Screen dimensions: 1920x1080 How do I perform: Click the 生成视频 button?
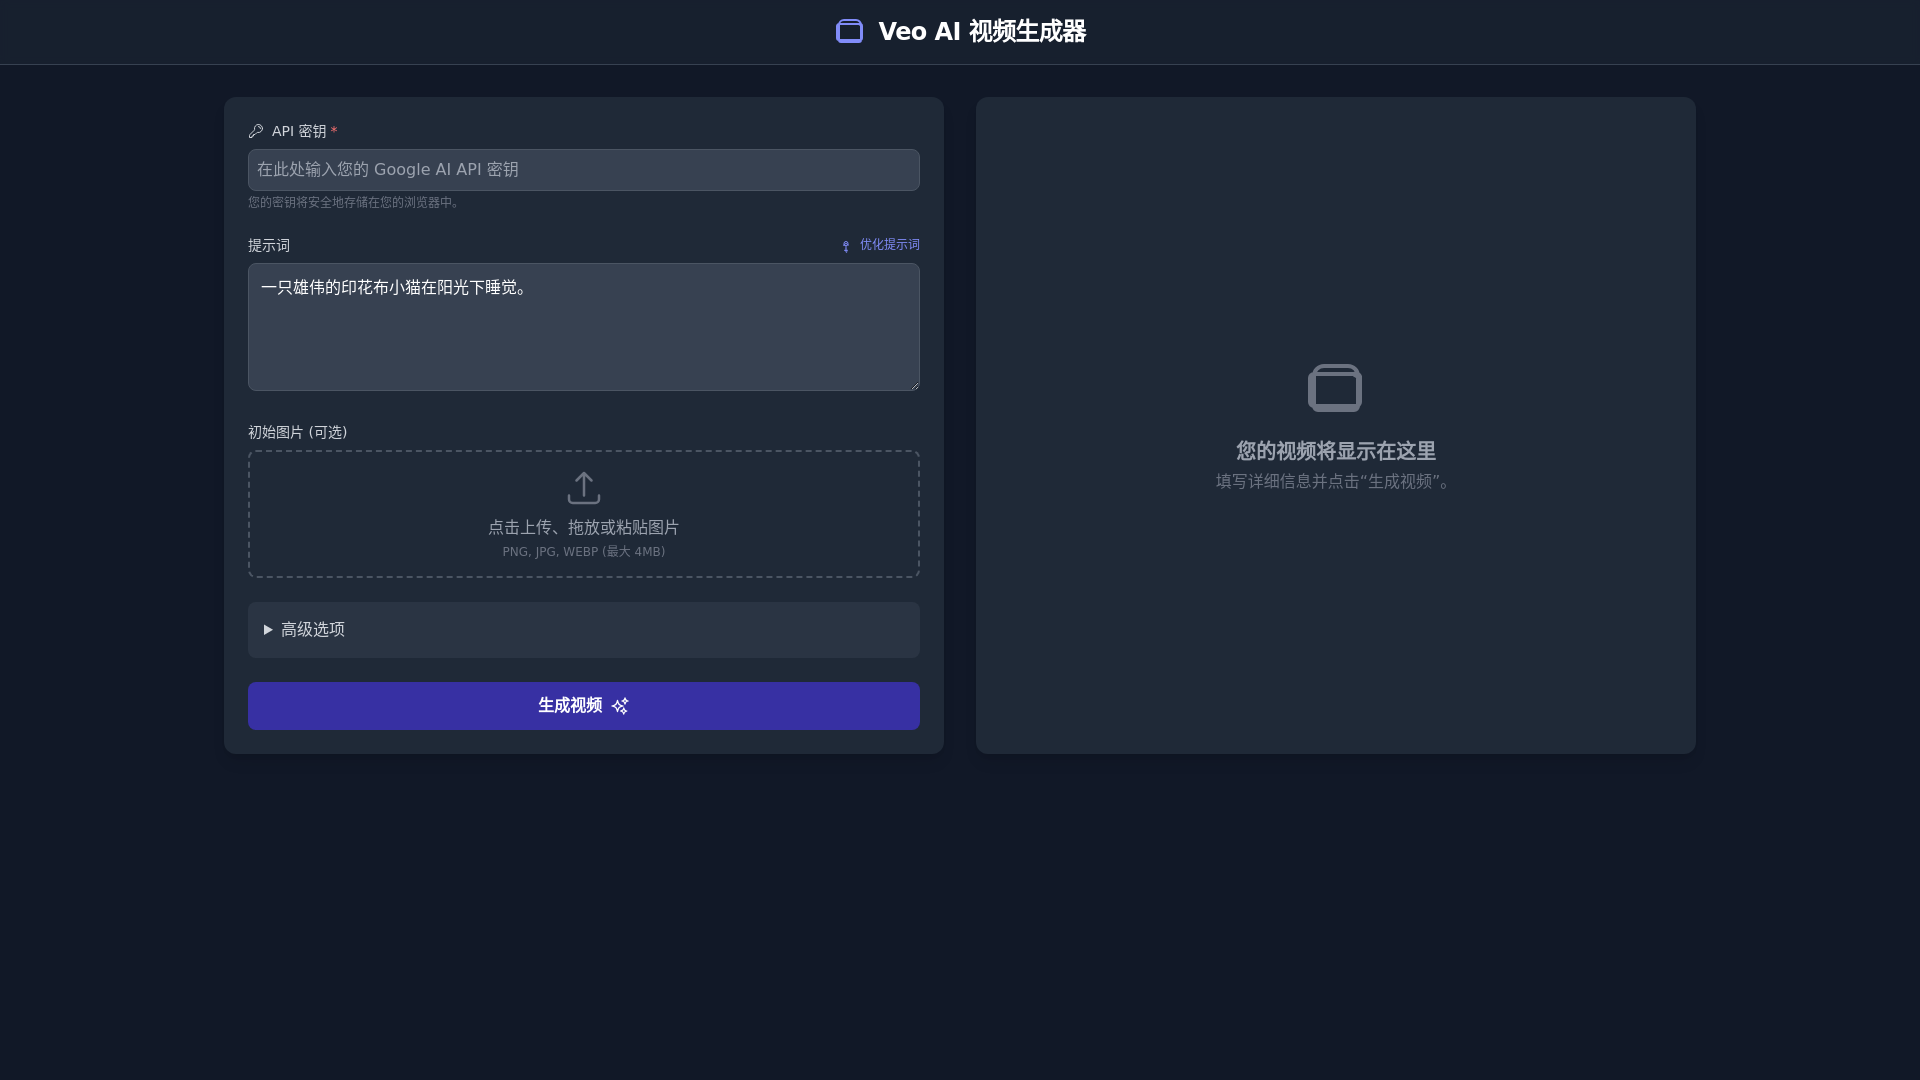(x=584, y=706)
